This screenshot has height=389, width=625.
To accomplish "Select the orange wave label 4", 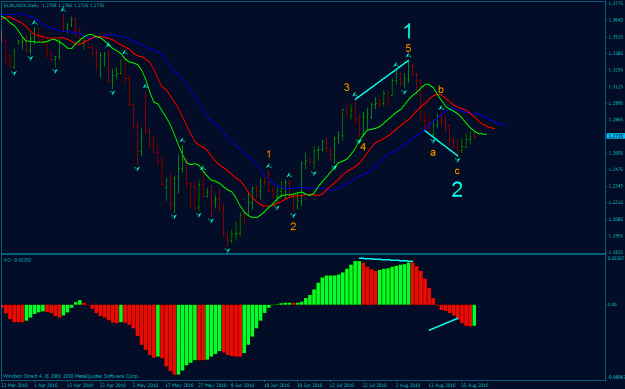I will [363, 147].
